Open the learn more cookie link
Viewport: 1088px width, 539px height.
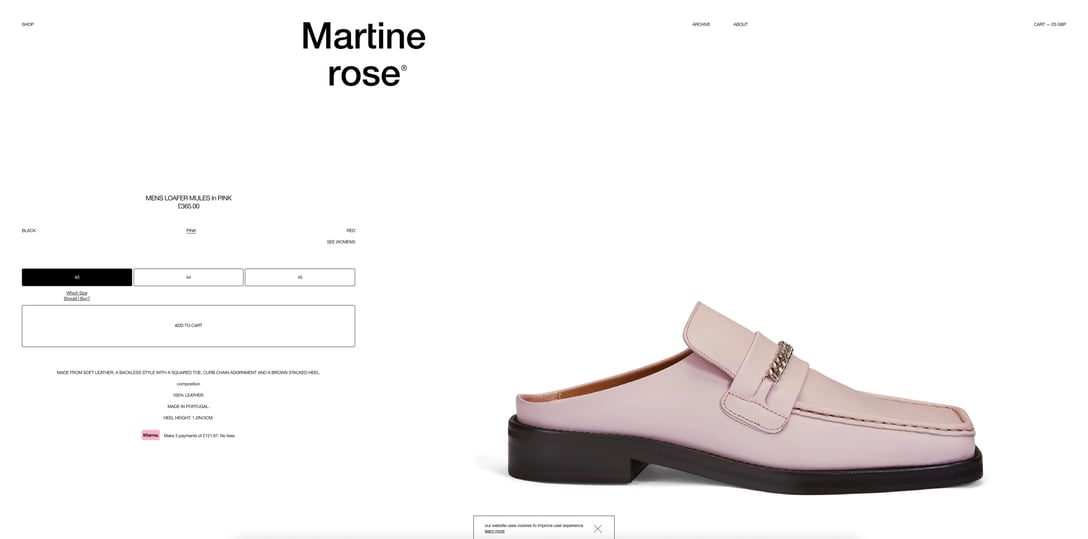click(494, 531)
